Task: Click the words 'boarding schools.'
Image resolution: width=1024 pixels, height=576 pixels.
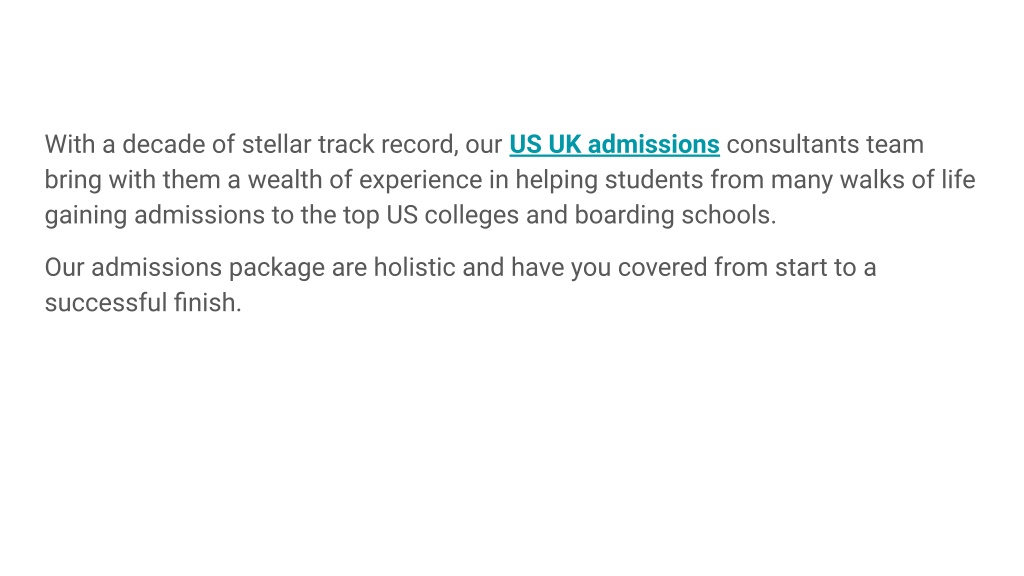Action: [675, 216]
